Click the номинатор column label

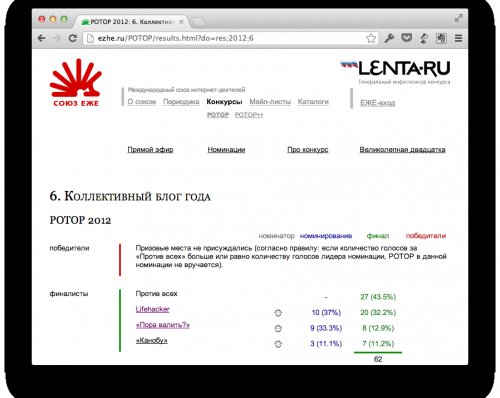277,236
